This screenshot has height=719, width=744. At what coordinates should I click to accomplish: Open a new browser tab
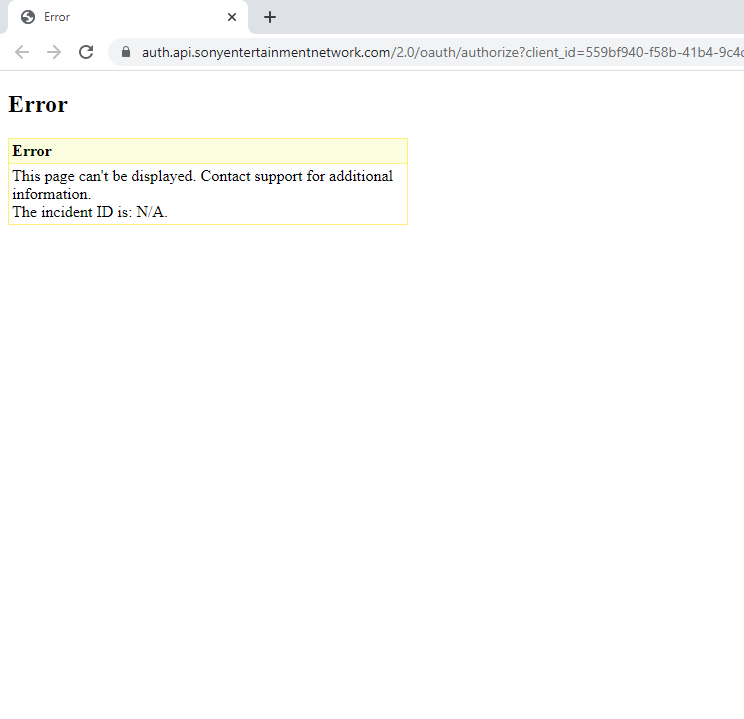pyautogui.click(x=270, y=17)
